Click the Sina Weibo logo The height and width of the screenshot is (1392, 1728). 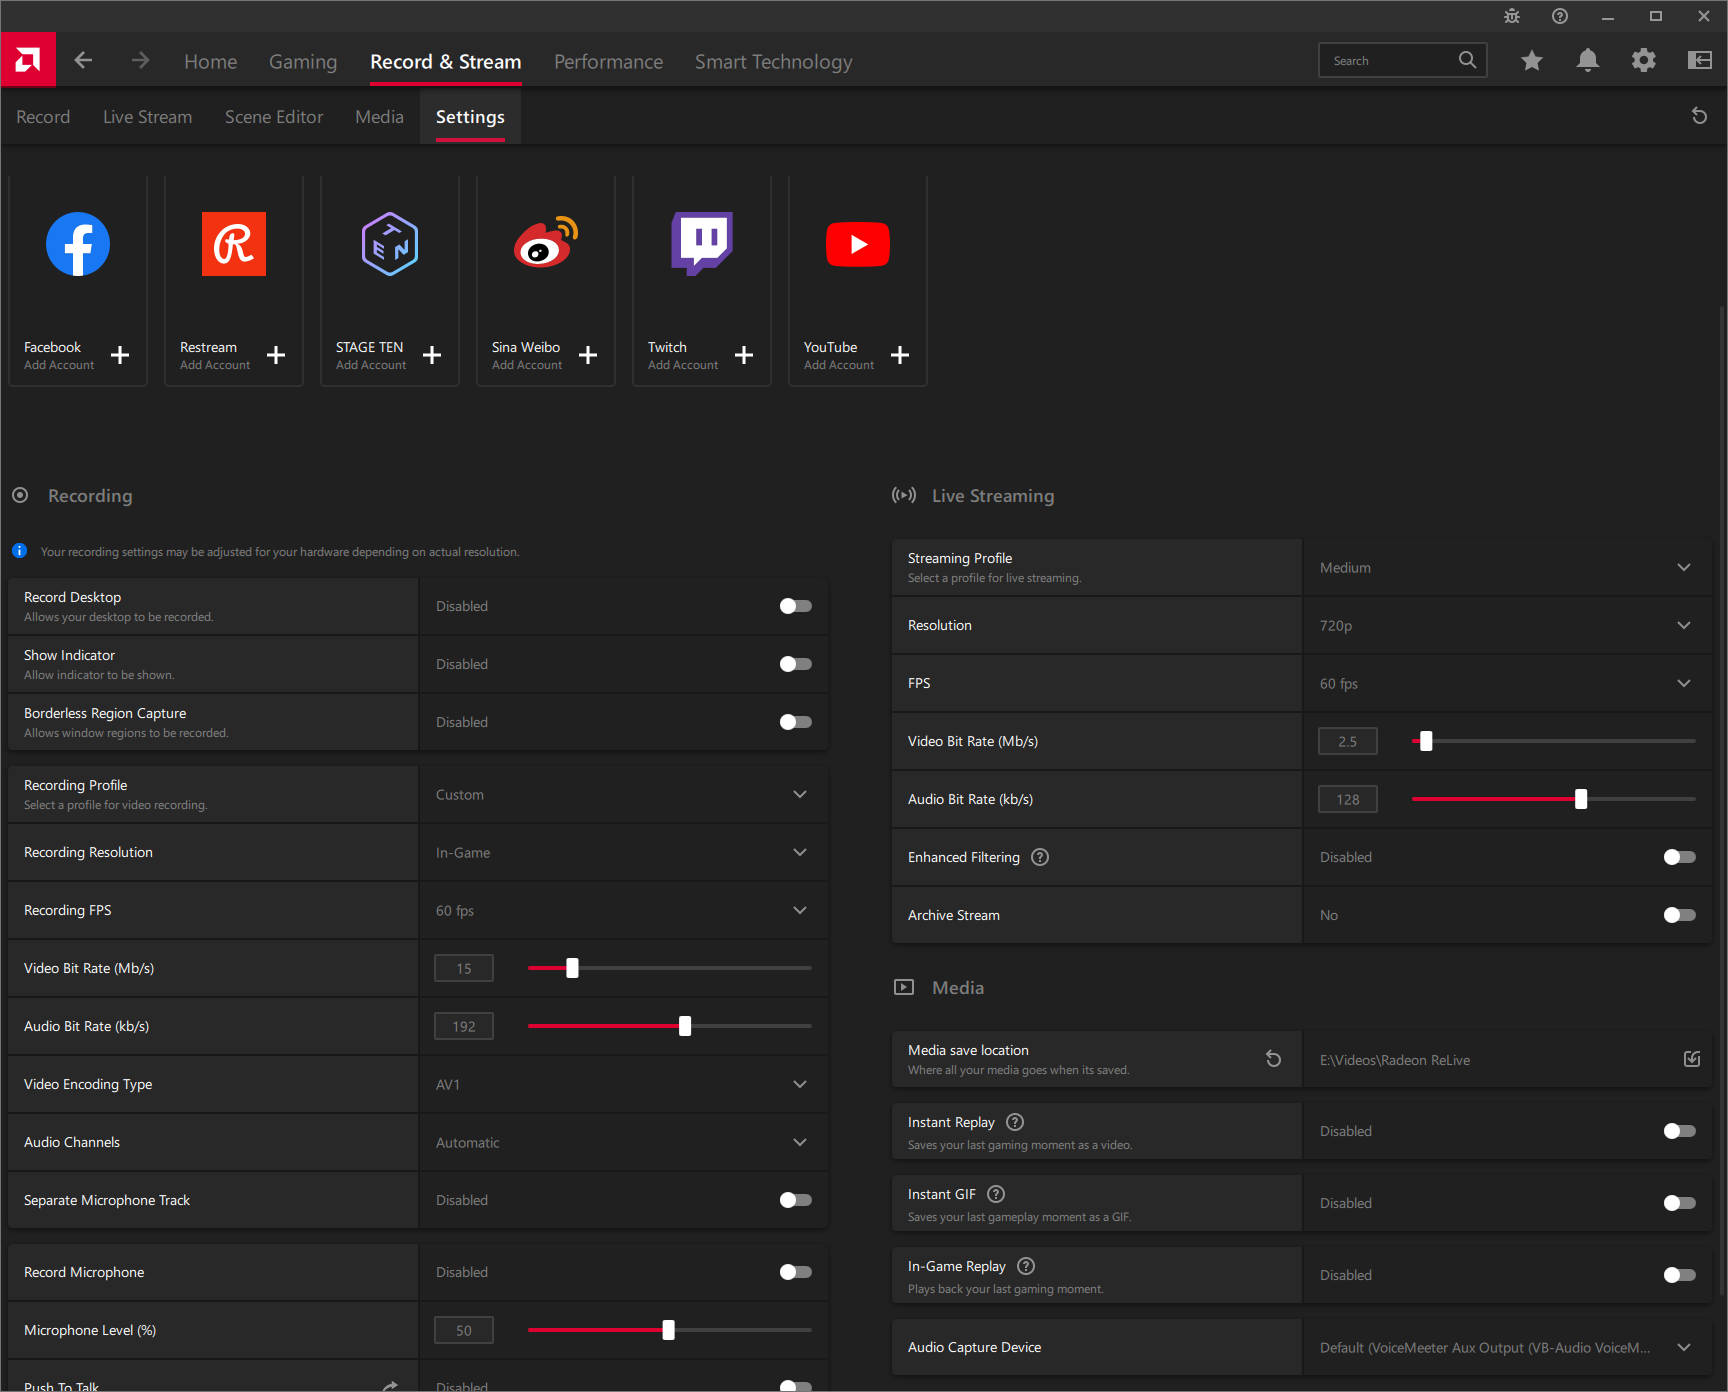coord(546,242)
